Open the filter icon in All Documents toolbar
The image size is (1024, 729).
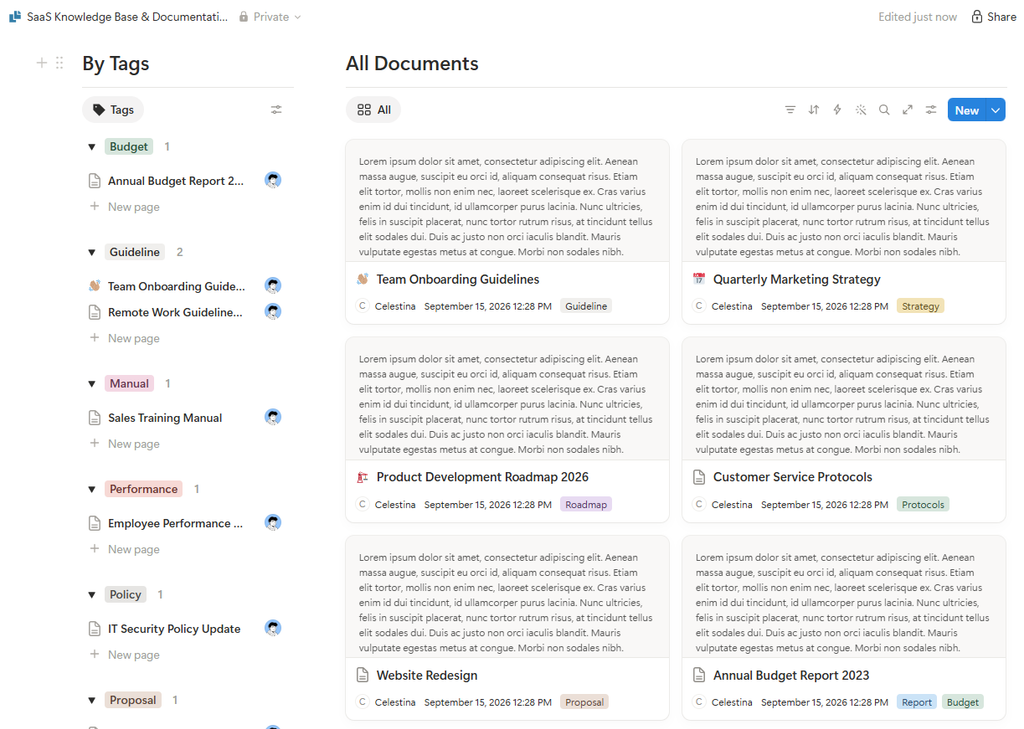(x=790, y=110)
